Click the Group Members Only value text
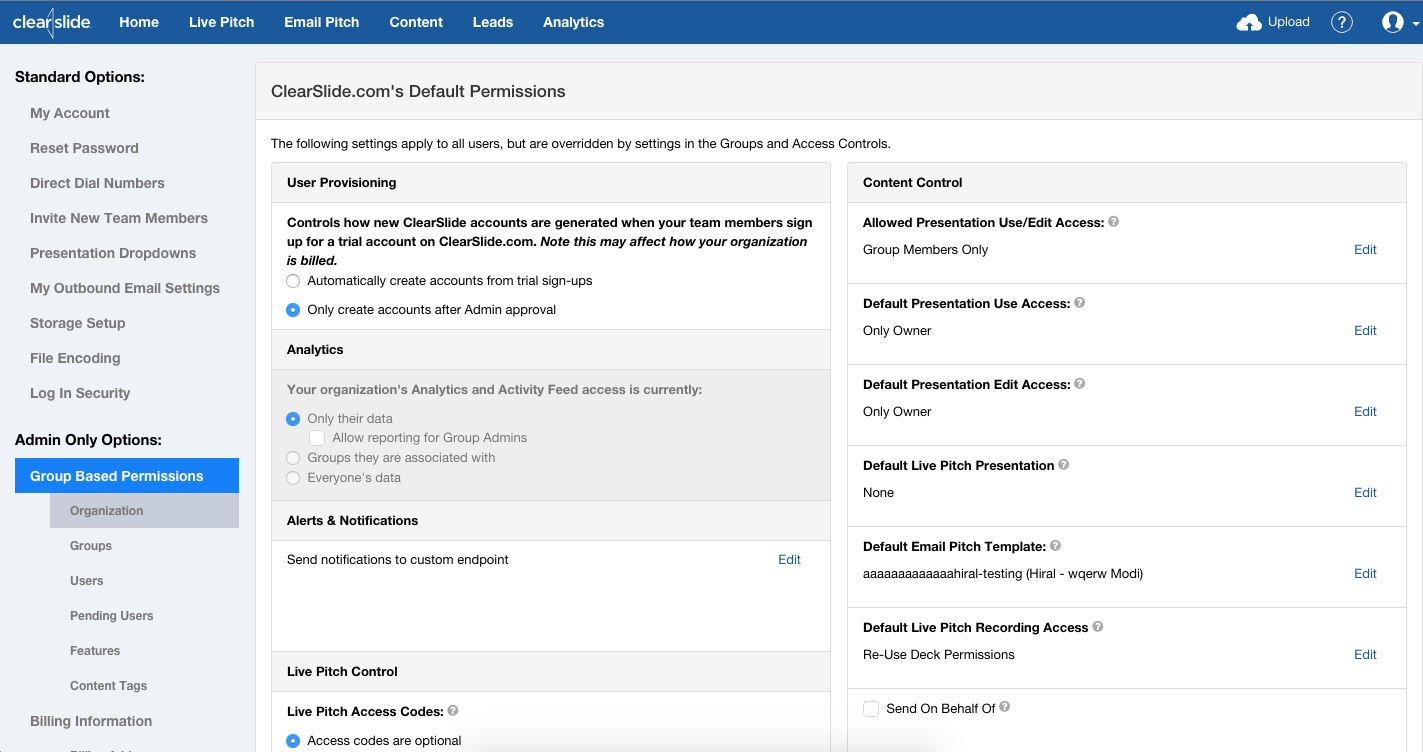The image size is (1423, 752). 925,250
